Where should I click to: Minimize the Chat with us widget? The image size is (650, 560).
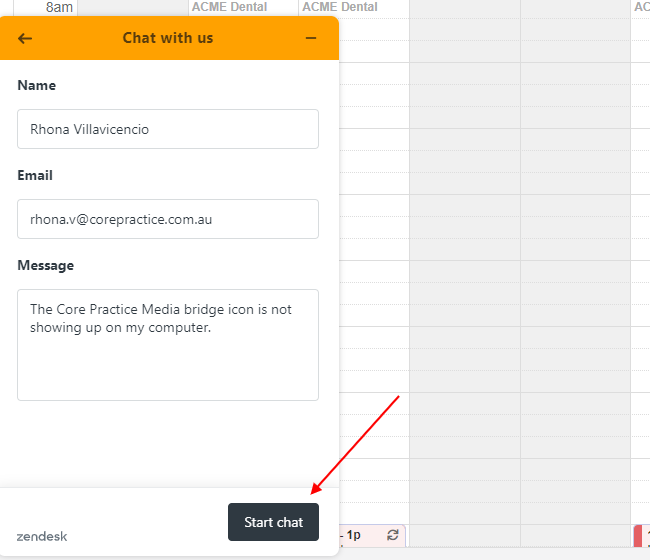point(311,38)
